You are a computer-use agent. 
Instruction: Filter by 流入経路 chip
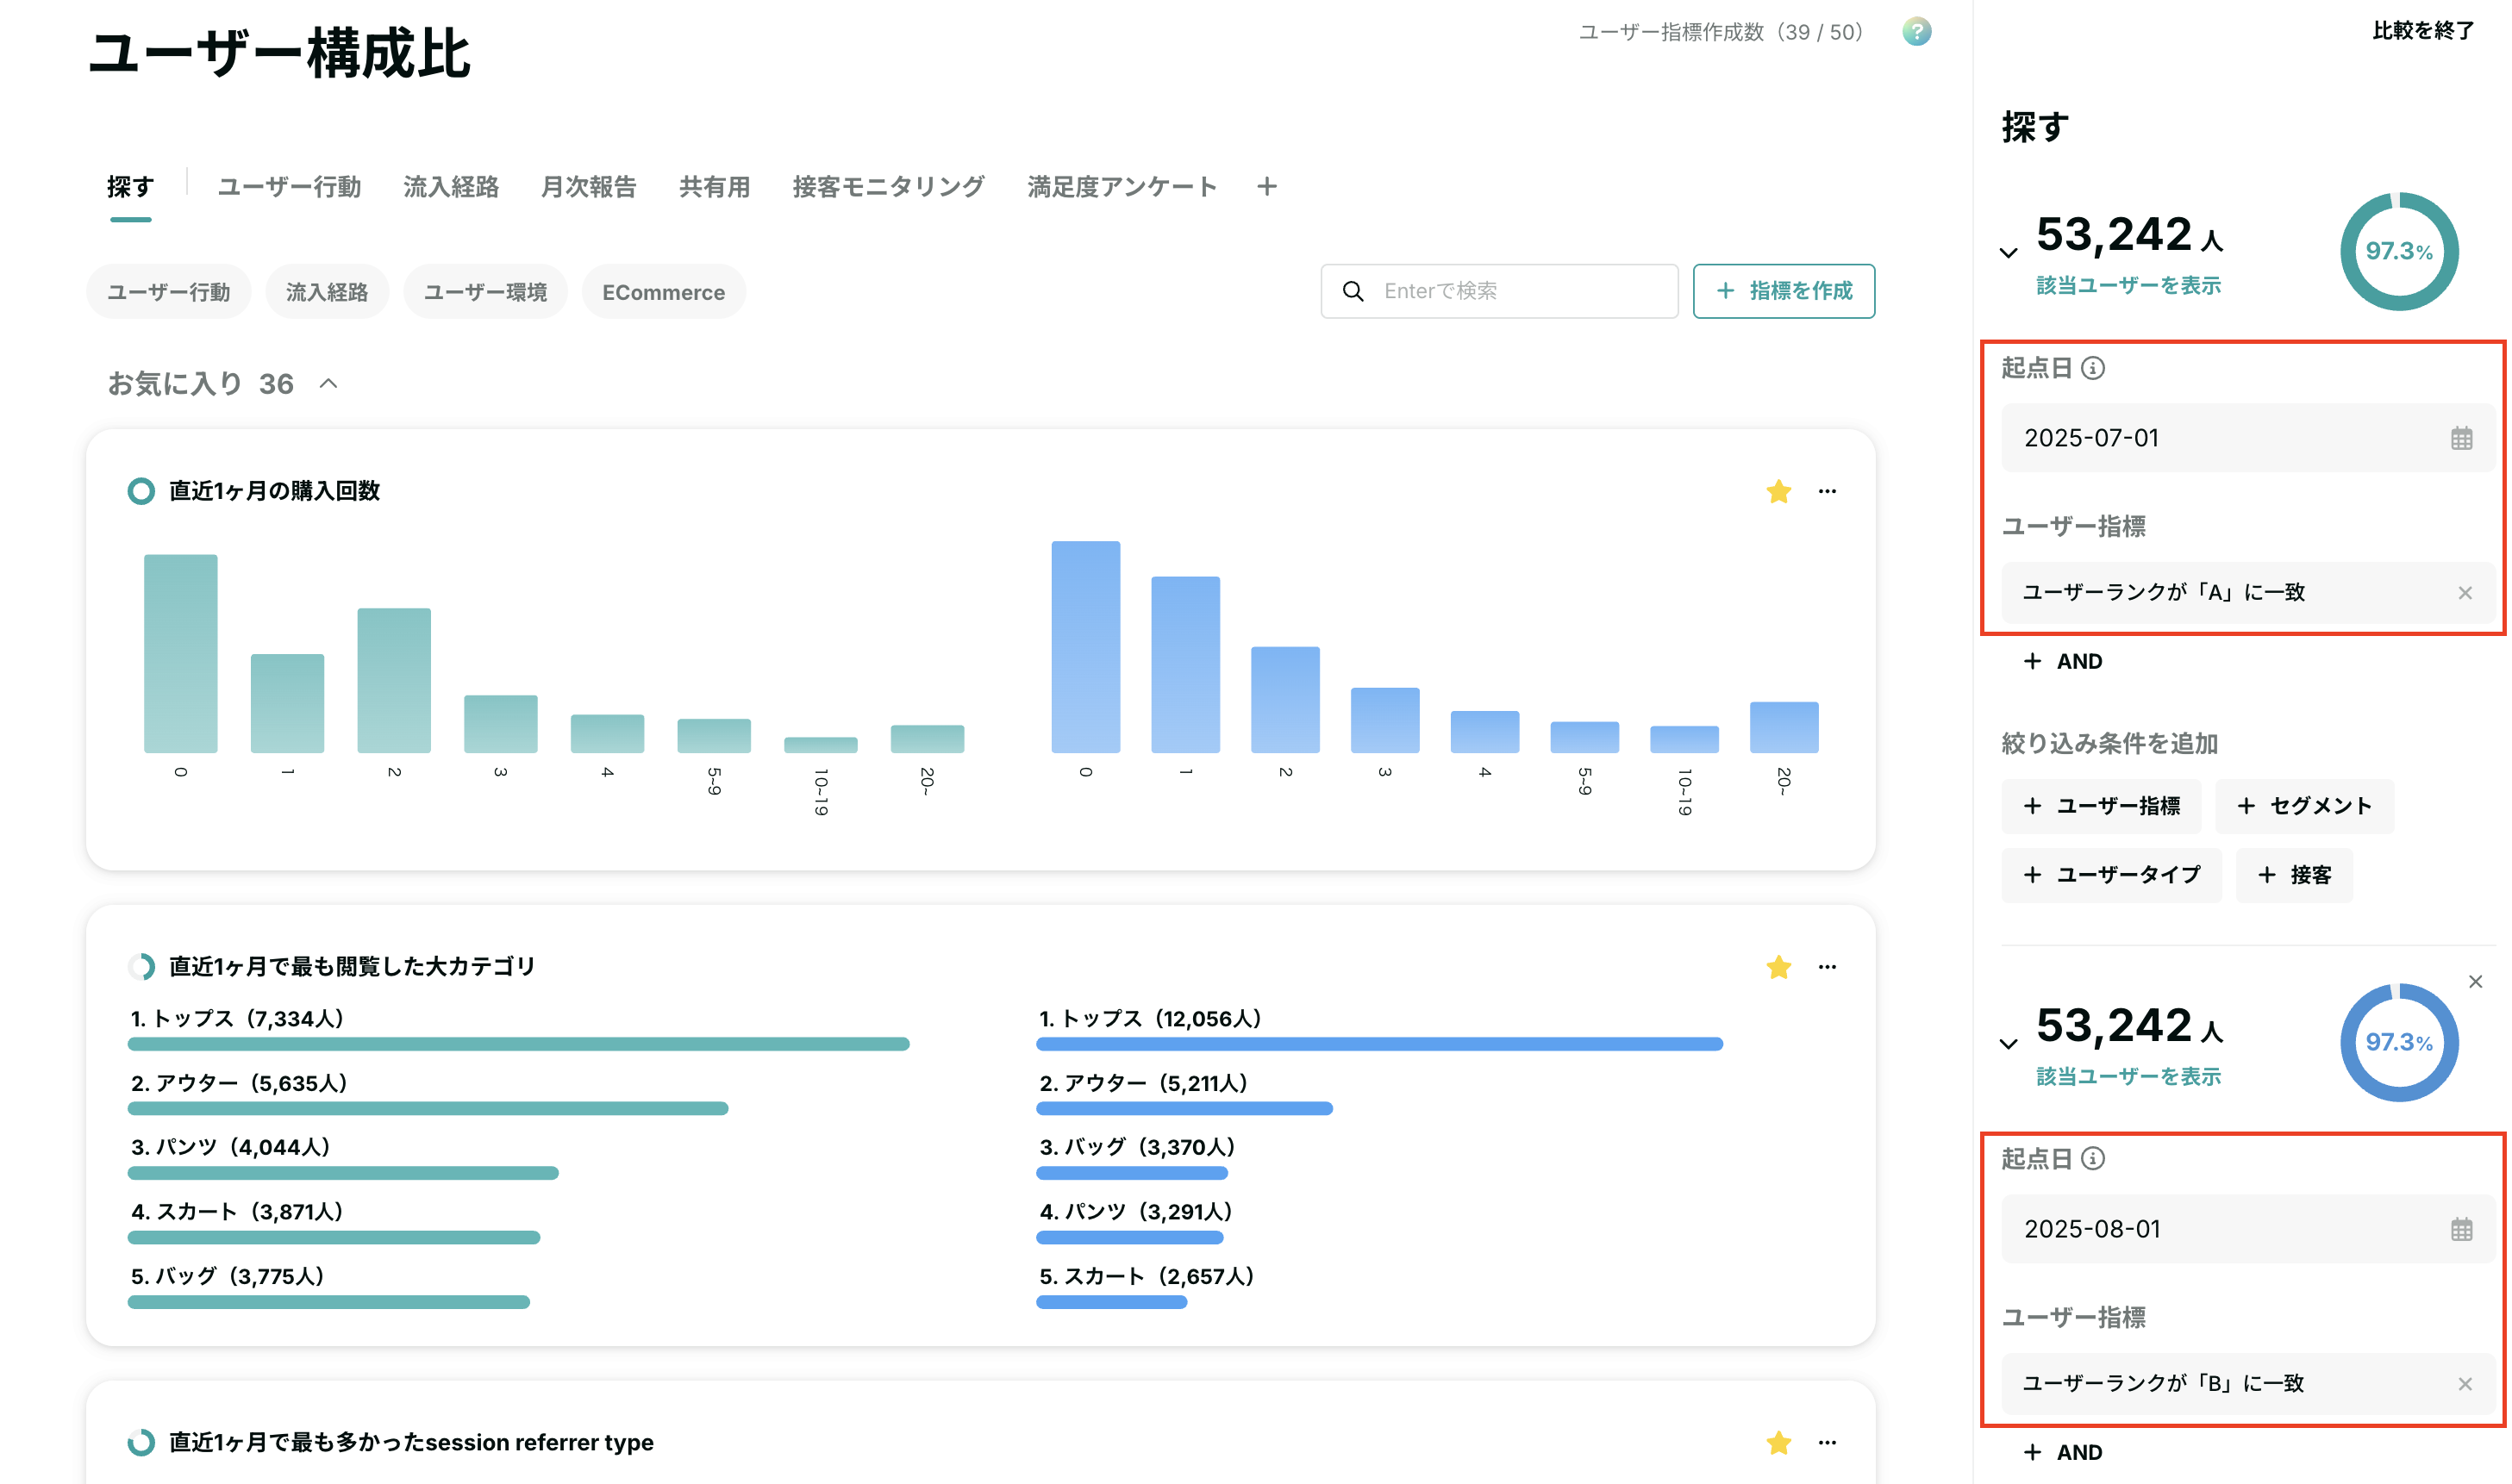pyautogui.click(x=327, y=292)
